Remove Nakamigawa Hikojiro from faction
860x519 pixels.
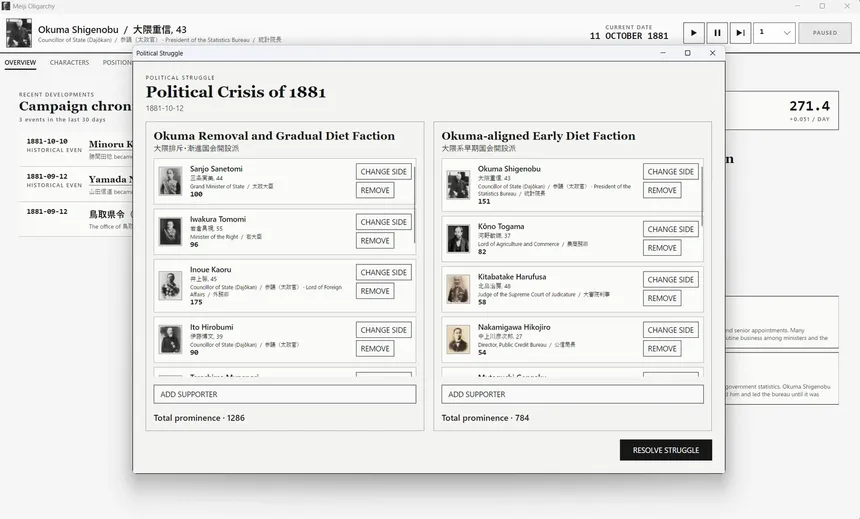662,349
